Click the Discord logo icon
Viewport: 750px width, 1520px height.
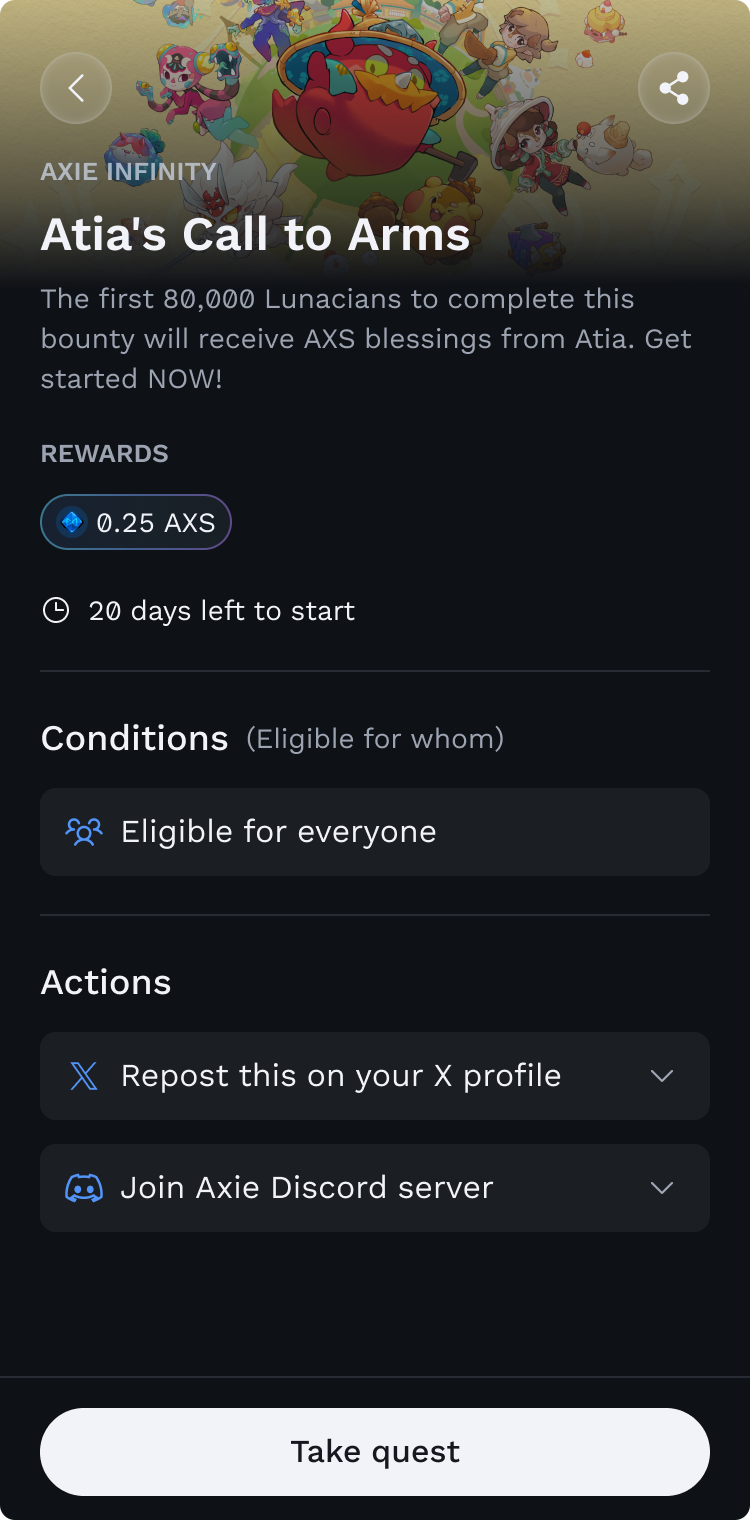point(84,1188)
